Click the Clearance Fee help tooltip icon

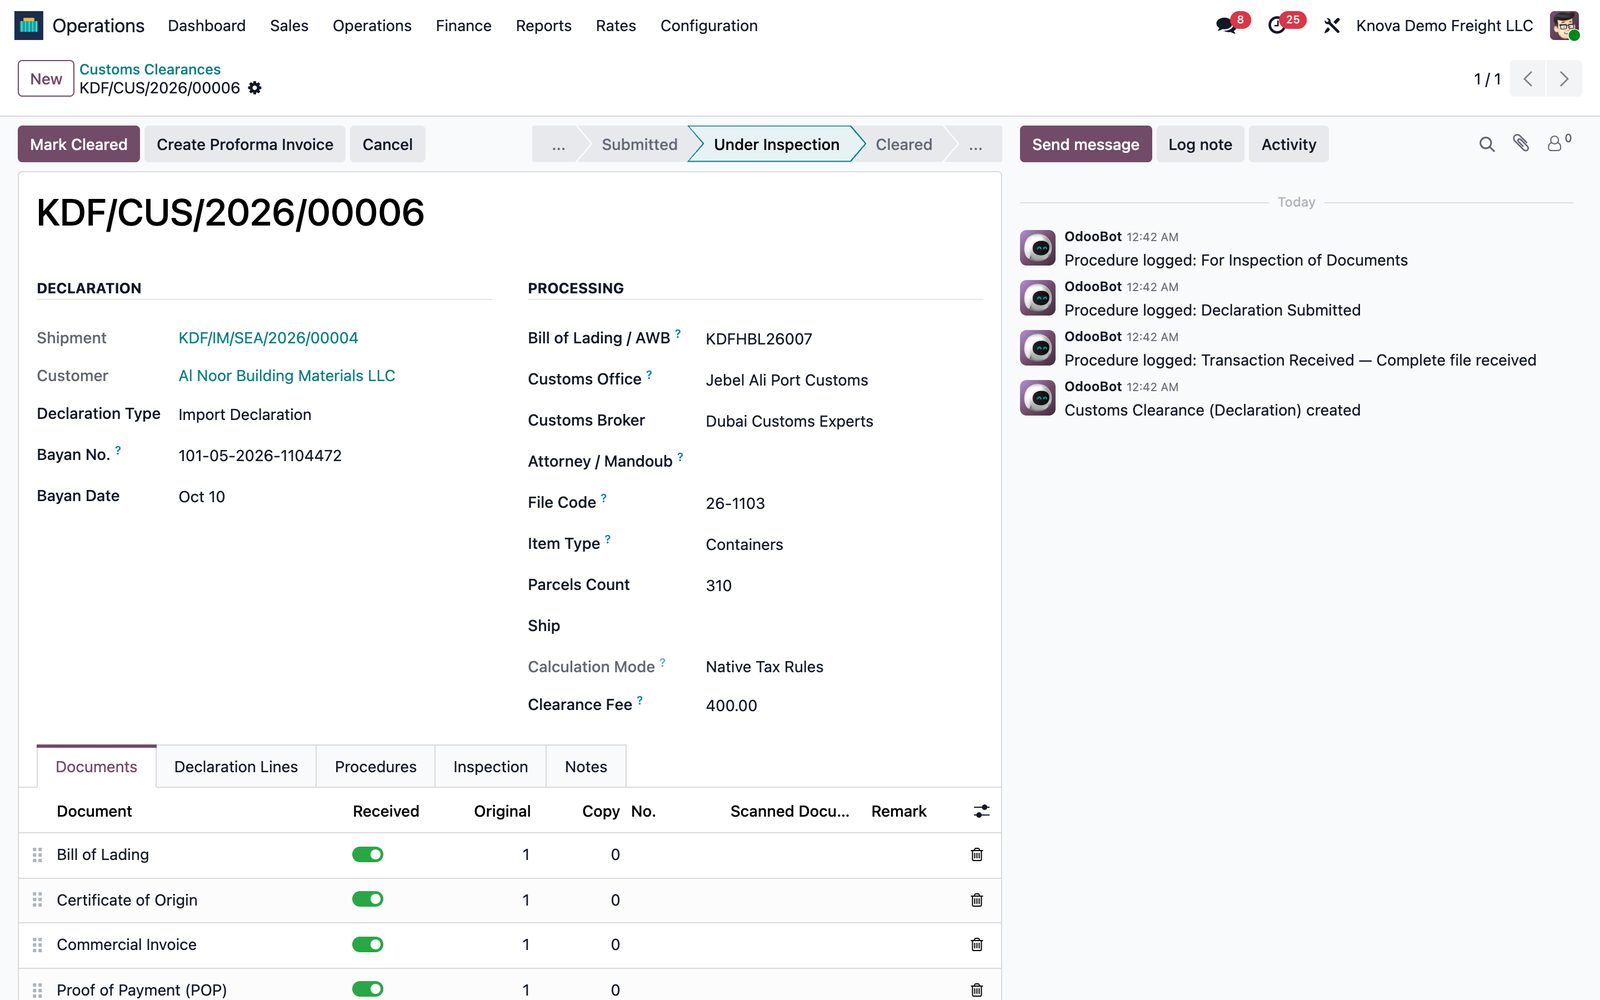click(x=640, y=700)
